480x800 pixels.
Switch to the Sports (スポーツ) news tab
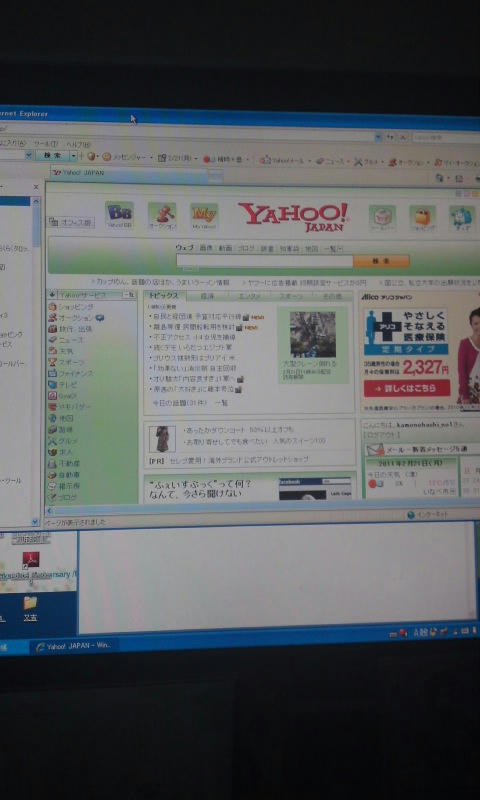pos(292,297)
